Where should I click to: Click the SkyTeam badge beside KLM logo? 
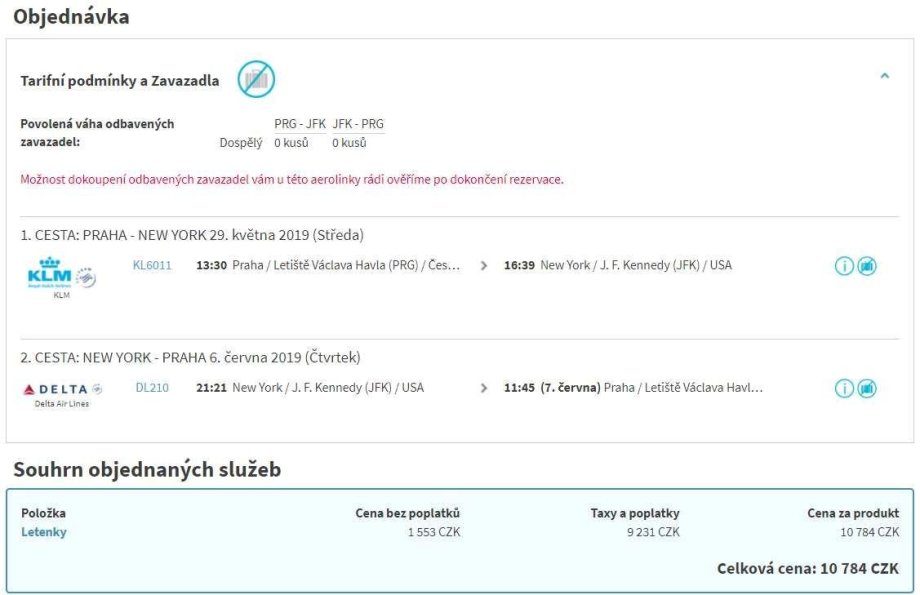(x=87, y=277)
